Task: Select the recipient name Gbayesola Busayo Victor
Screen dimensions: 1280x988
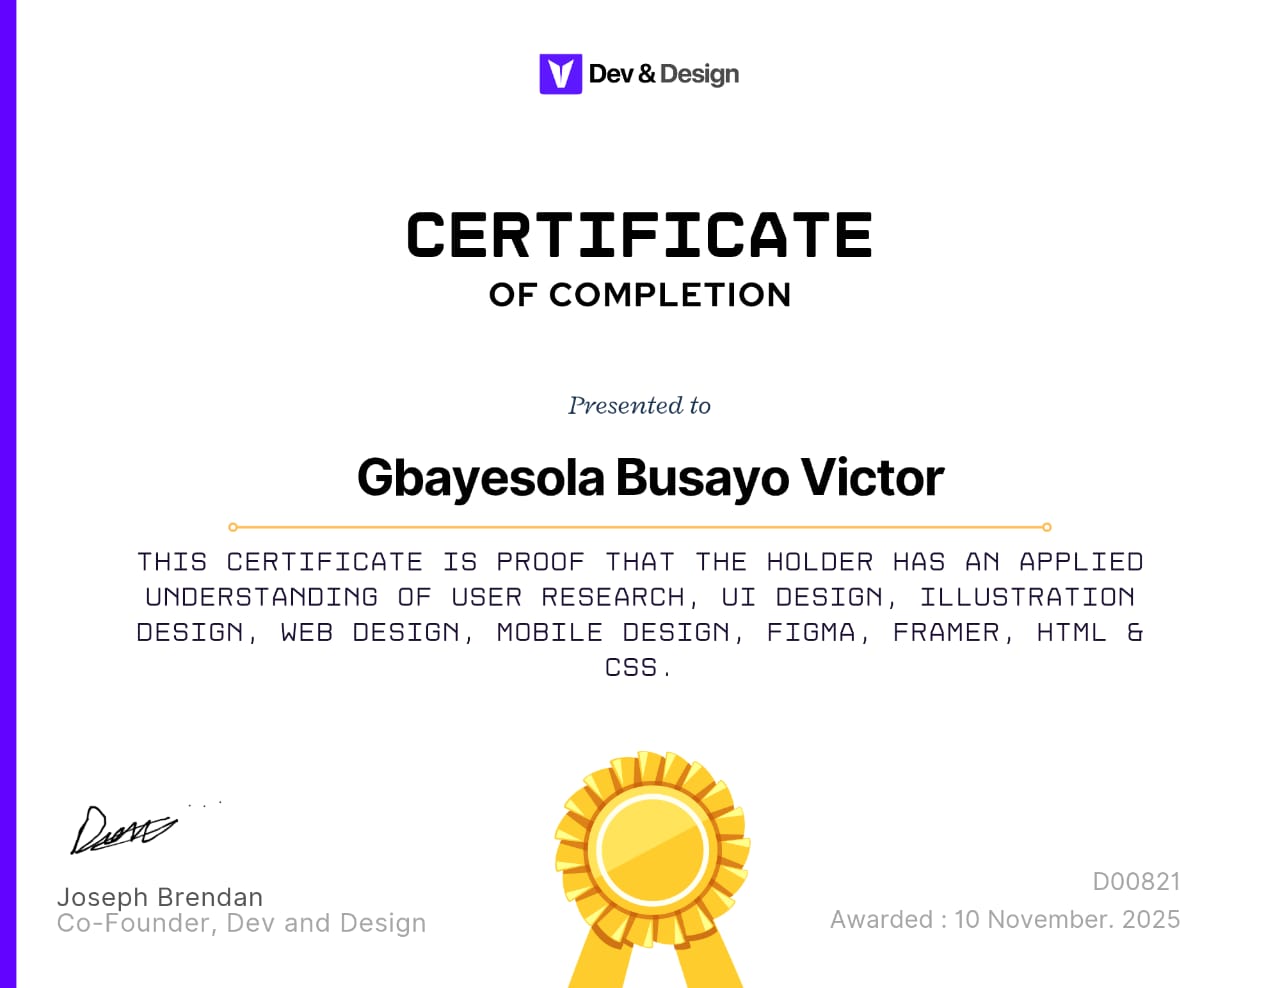Action: tap(650, 478)
